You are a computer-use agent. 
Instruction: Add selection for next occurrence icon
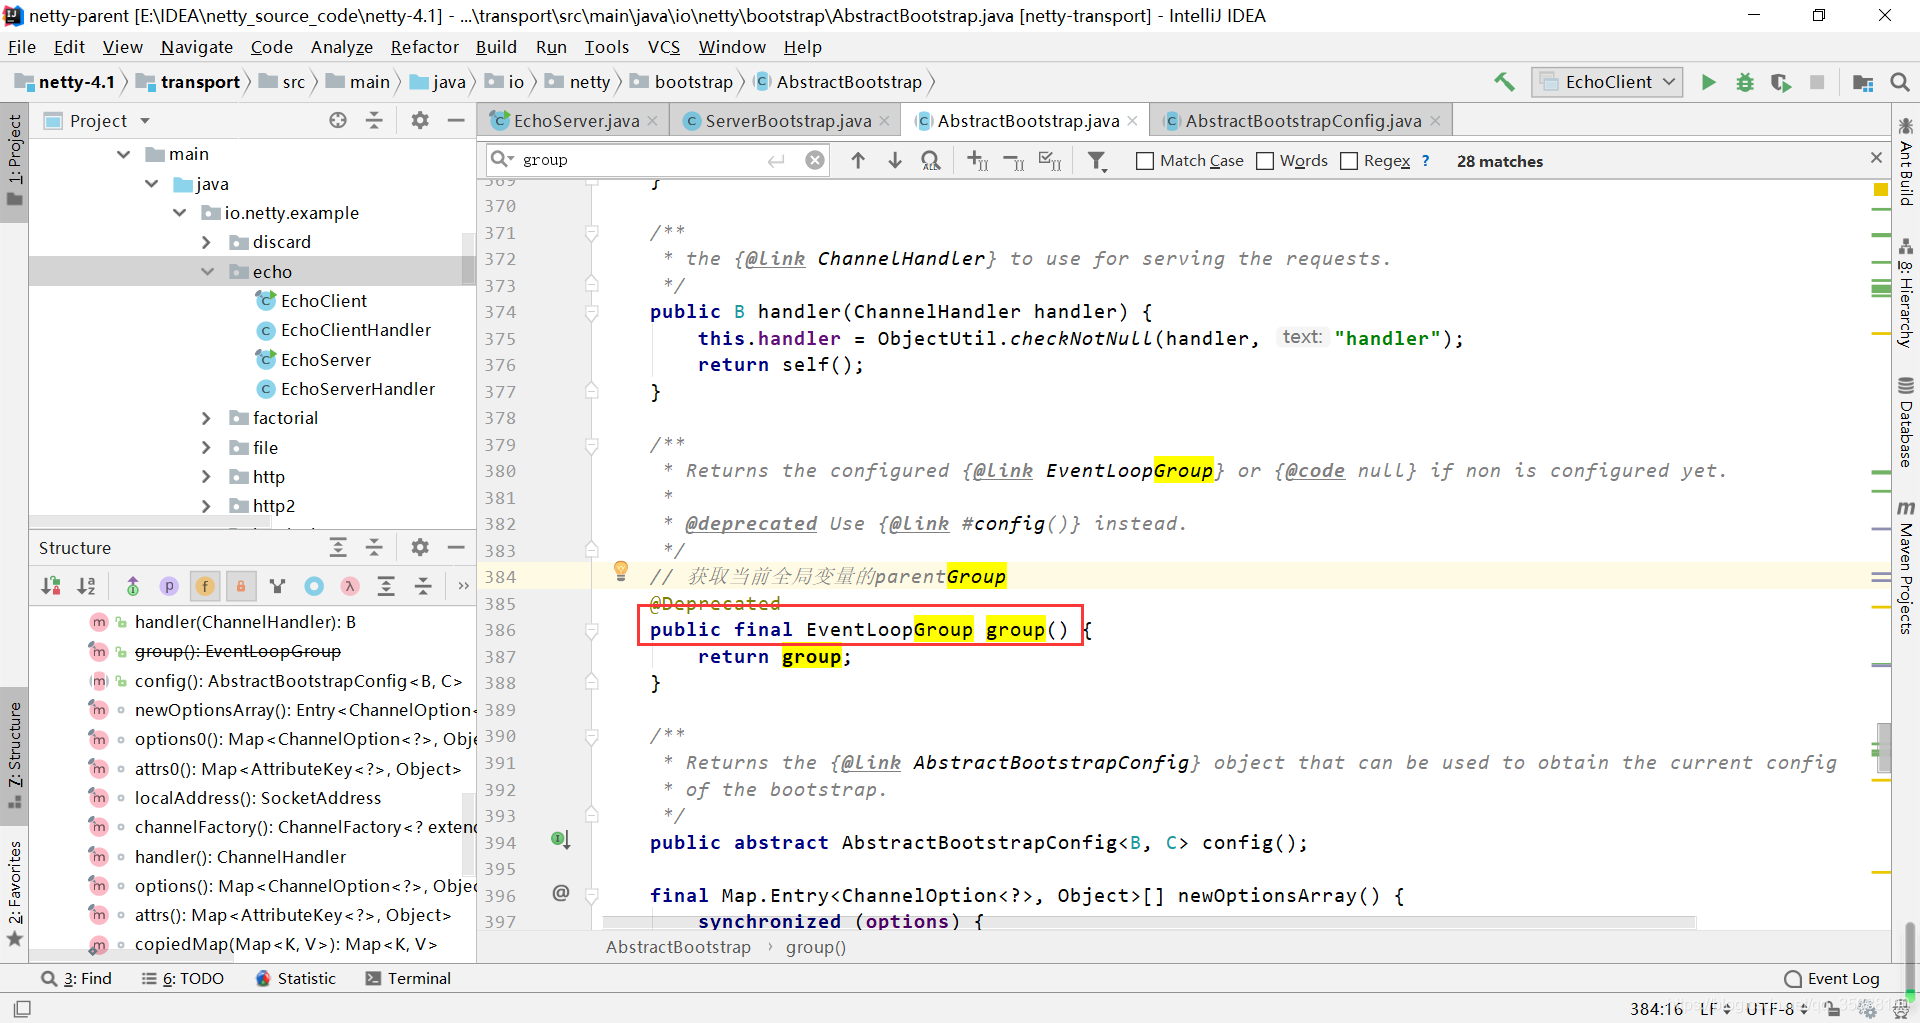point(977,160)
